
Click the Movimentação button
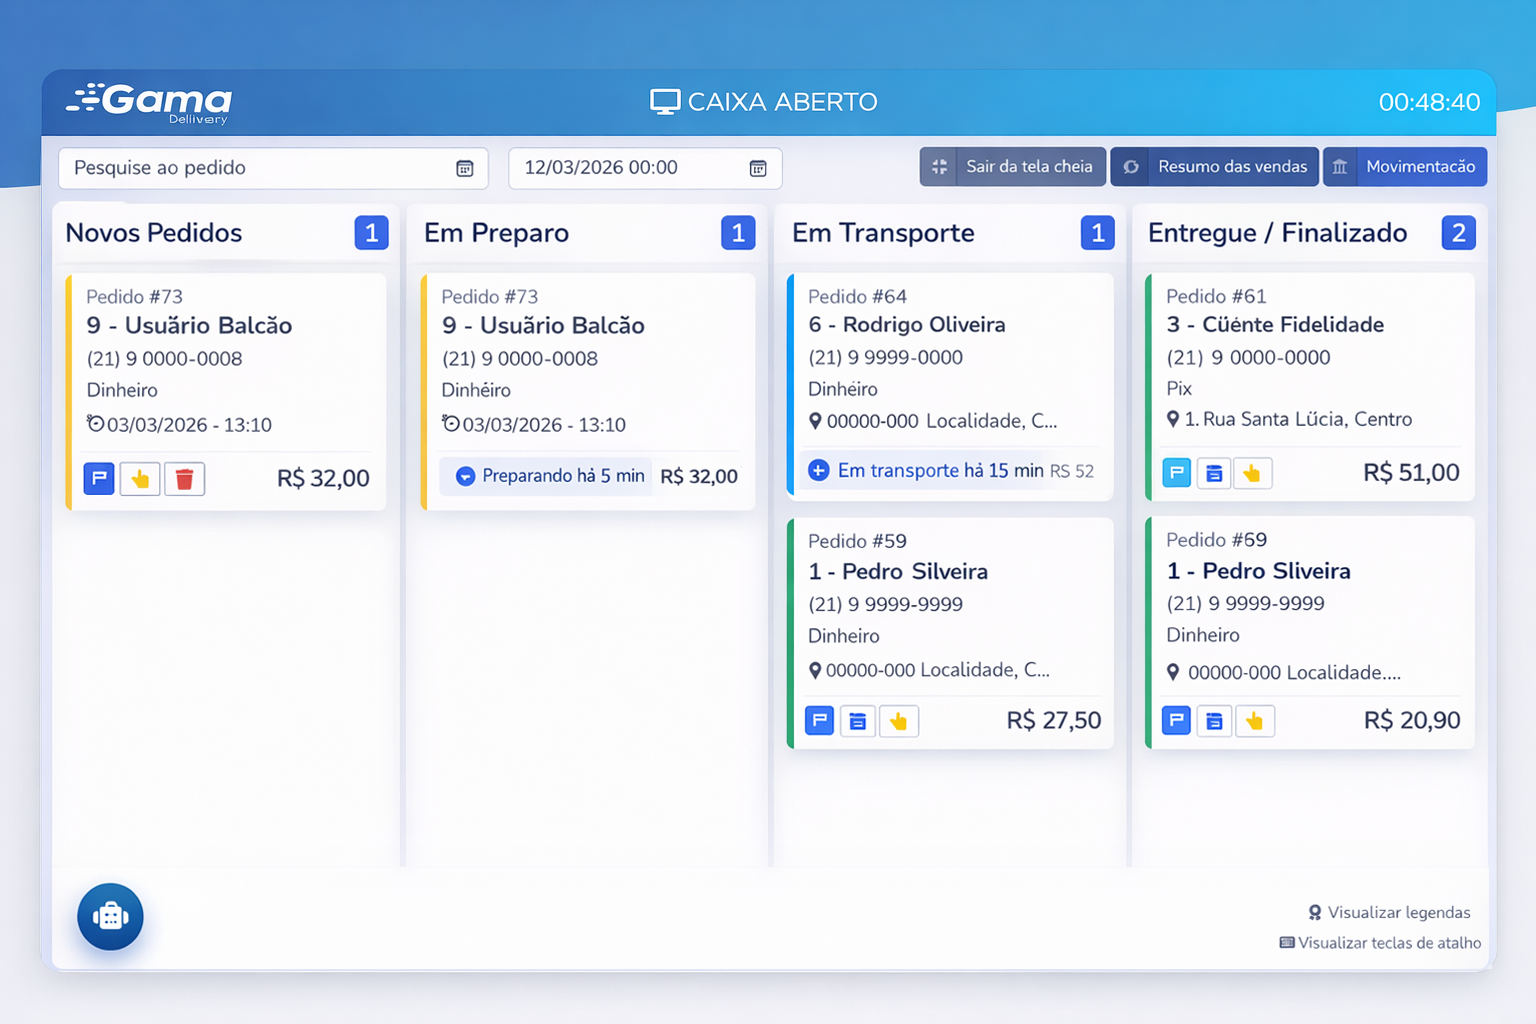point(1405,167)
